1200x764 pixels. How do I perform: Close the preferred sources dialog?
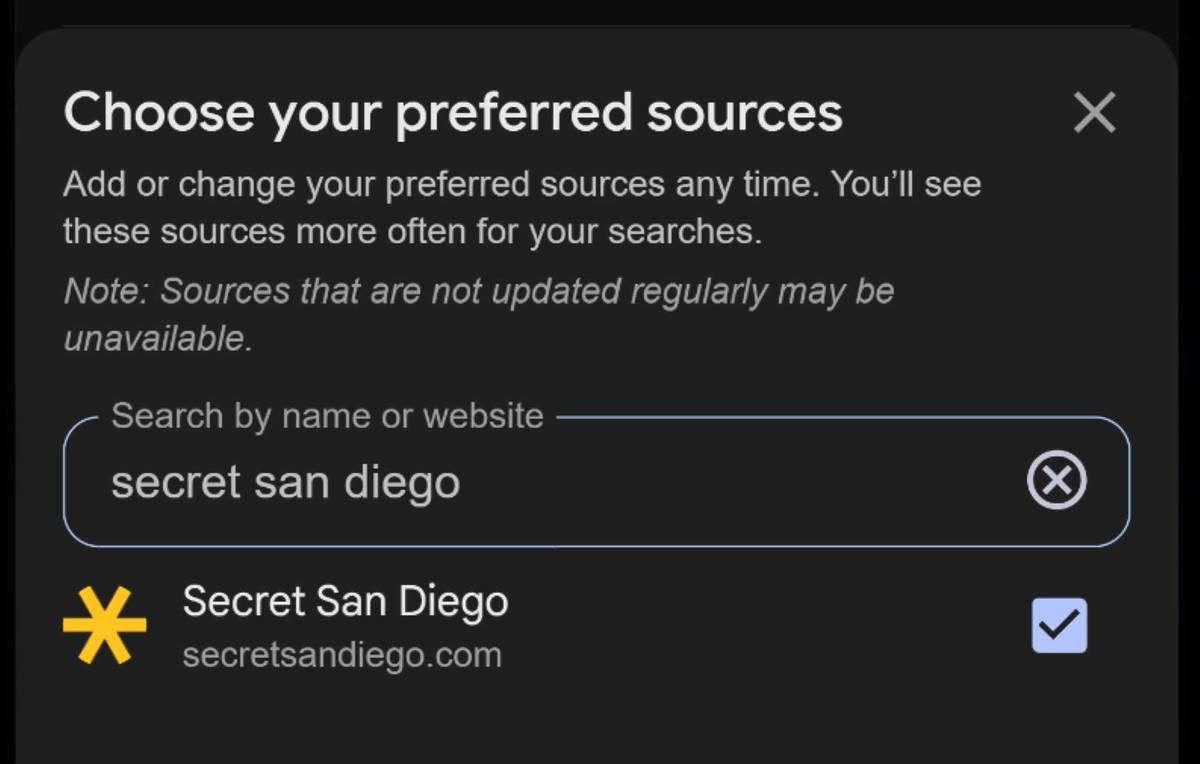point(1094,112)
